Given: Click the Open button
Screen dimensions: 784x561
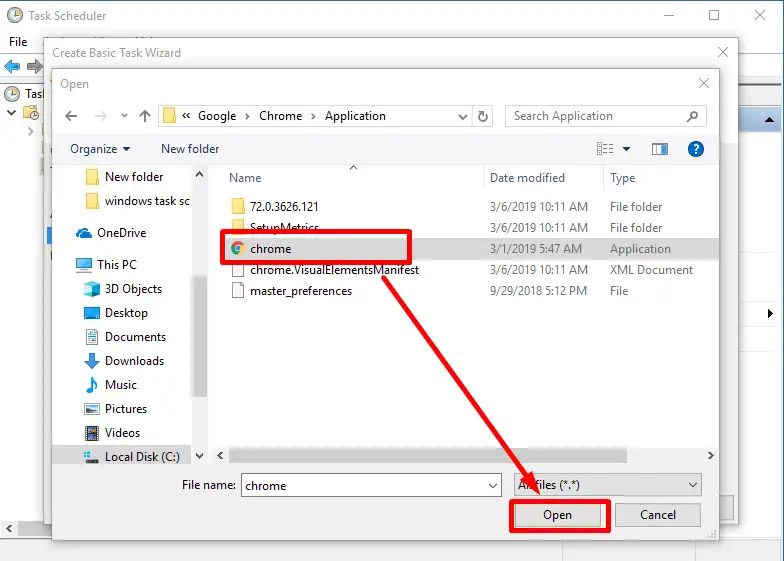Looking at the screenshot, I should tap(558, 515).
